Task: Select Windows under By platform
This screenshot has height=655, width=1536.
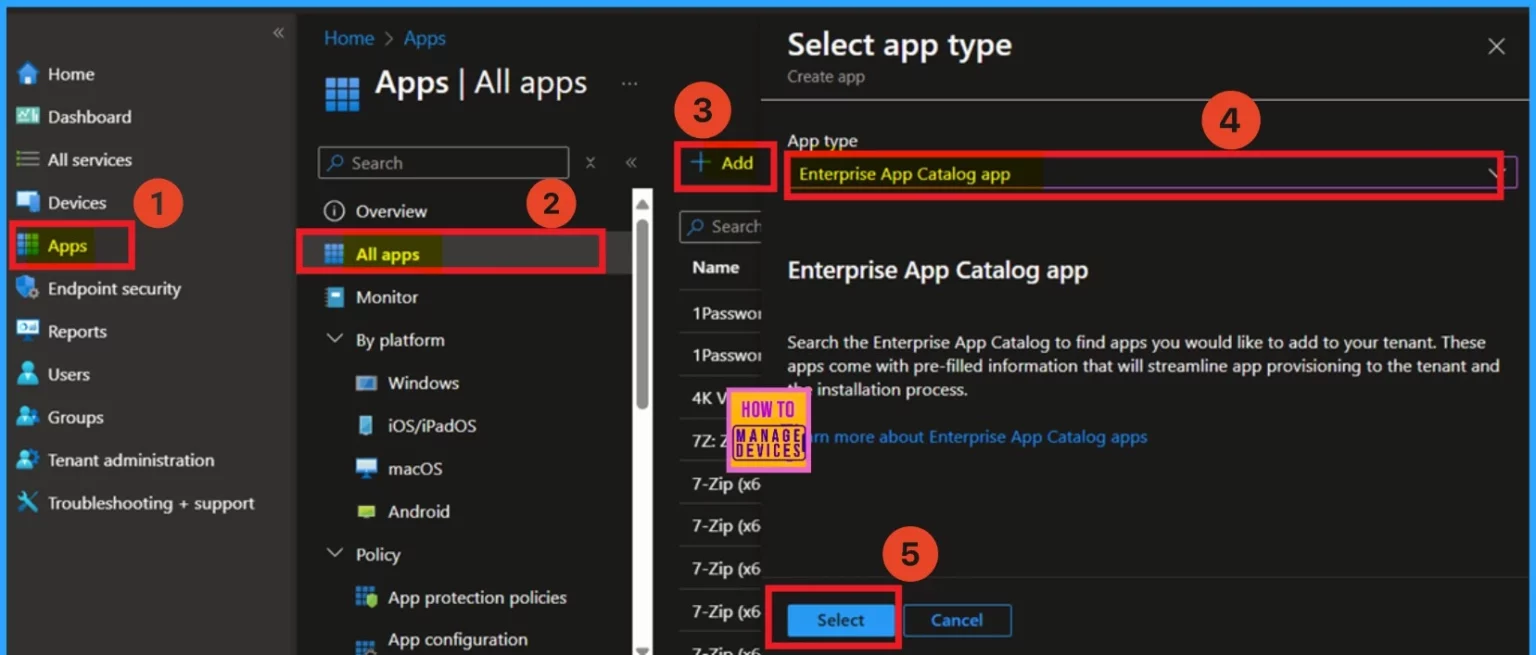Action: pyautogui.click(x=423, y=383)
